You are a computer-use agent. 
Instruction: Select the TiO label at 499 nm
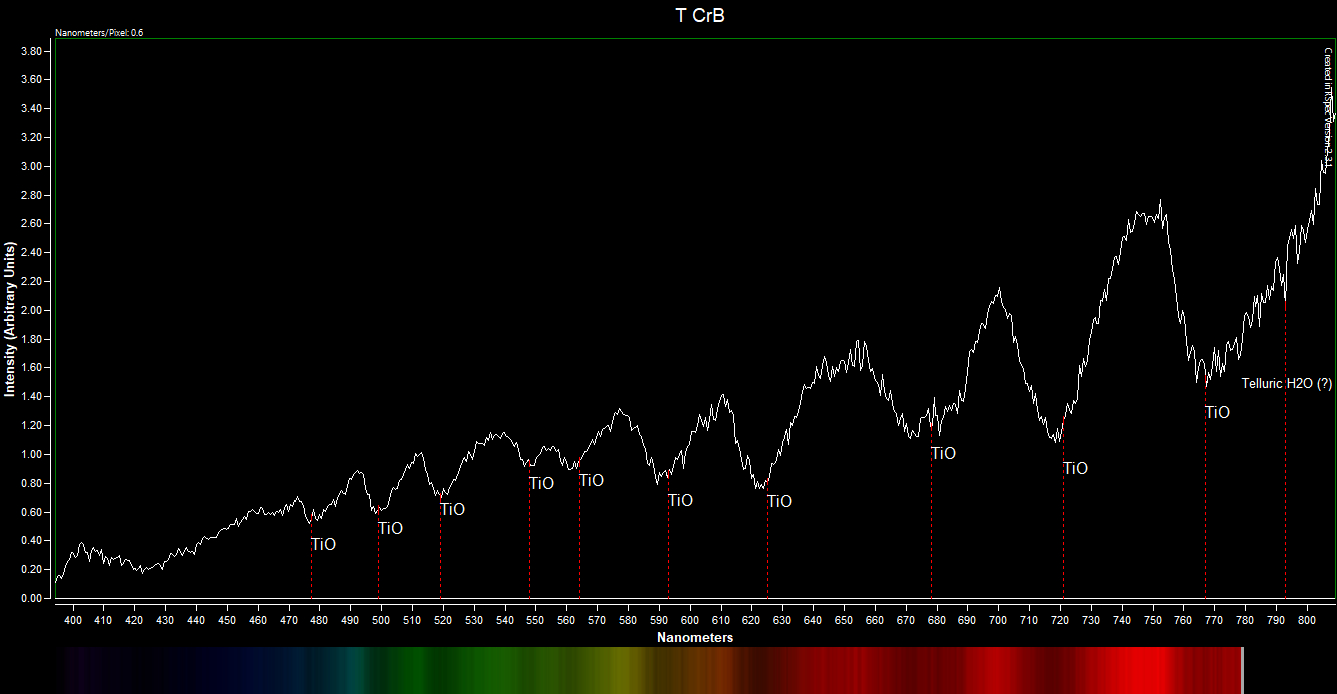coord(390,528)
